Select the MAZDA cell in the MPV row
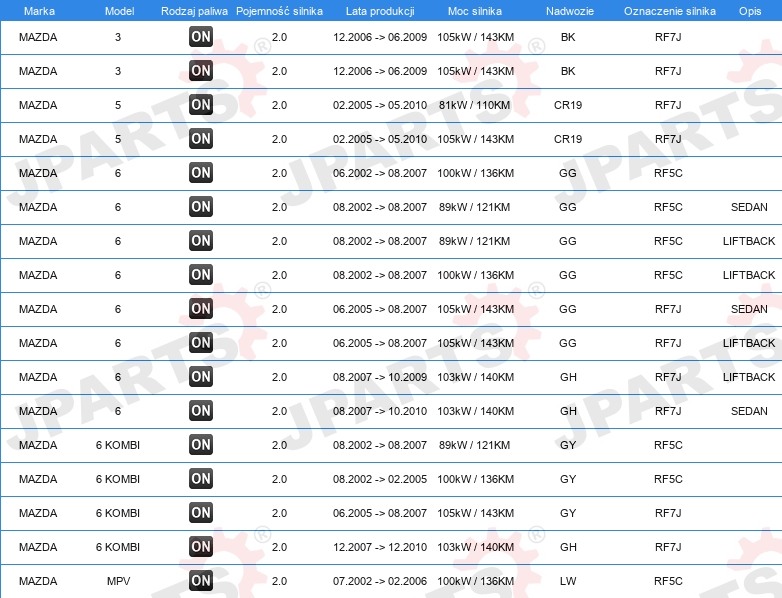This screenshot has height=598, width=782. (38, 581)
